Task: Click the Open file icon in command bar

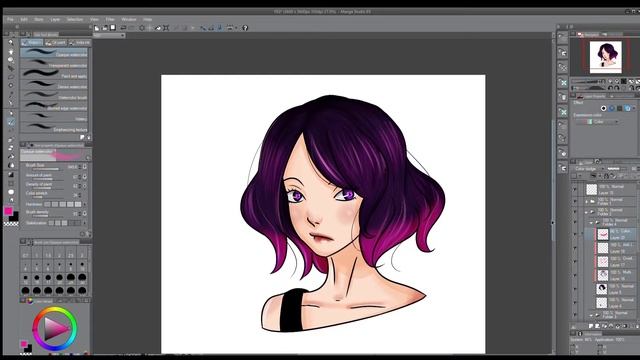Action: 105,28
